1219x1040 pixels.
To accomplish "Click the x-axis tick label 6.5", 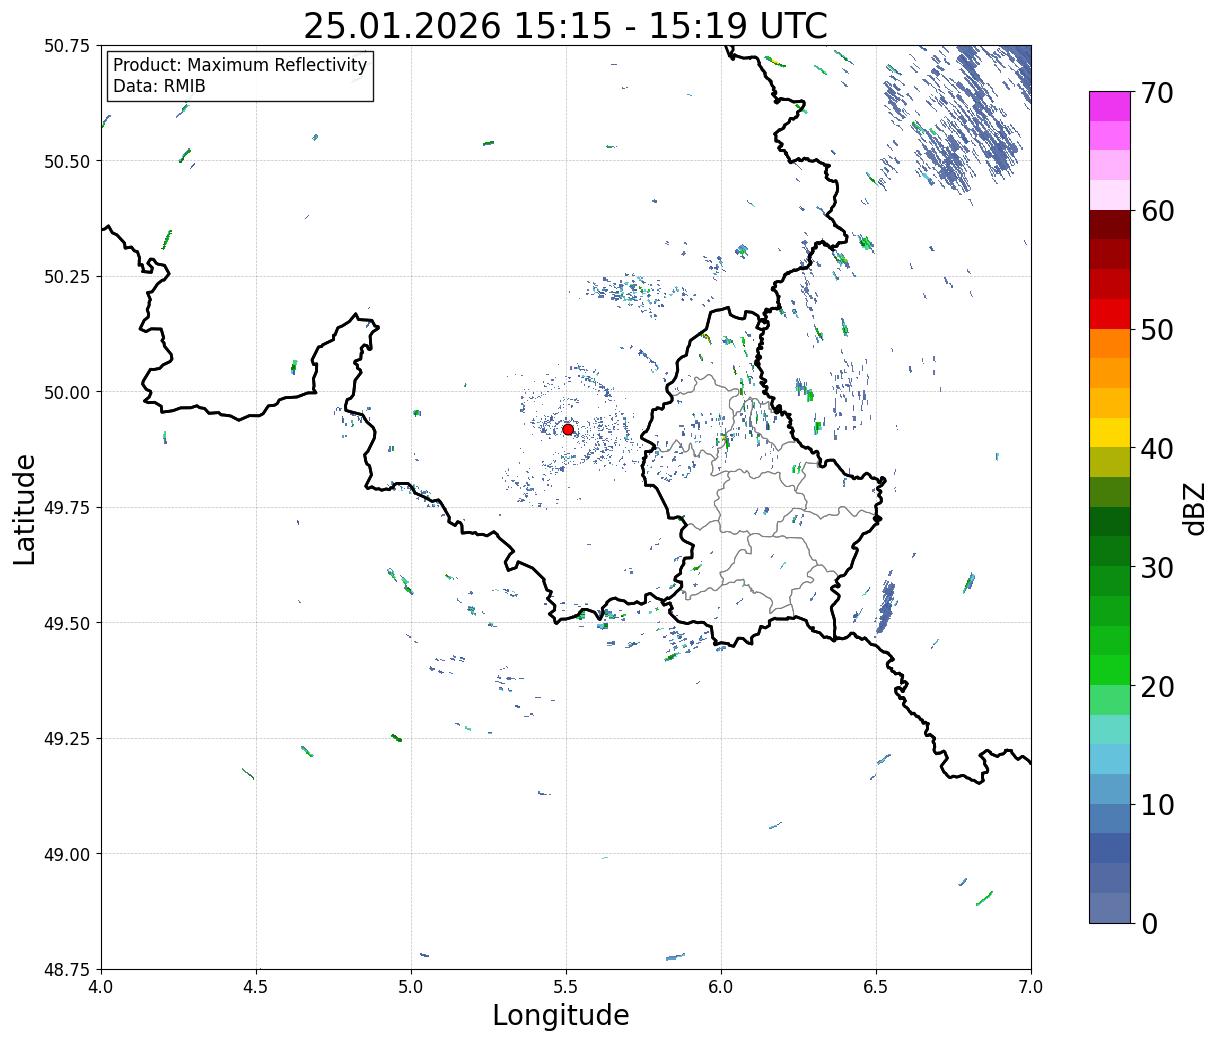I will point(876,987).
